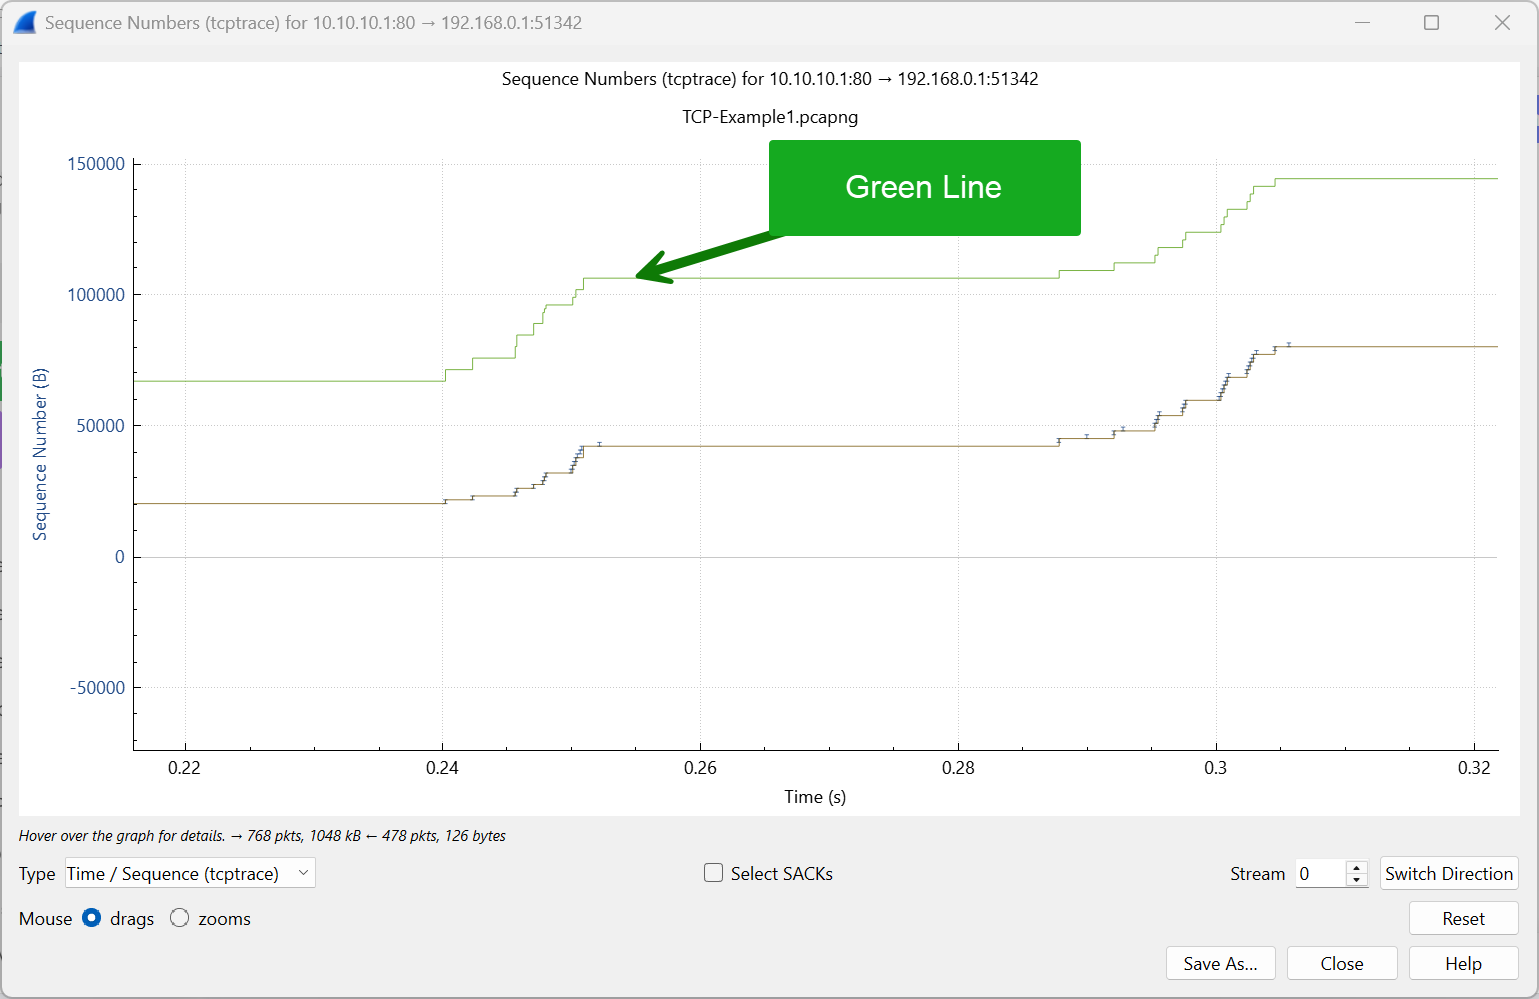Increment the Stream number with the up arrow

(x=1356, y=866)
